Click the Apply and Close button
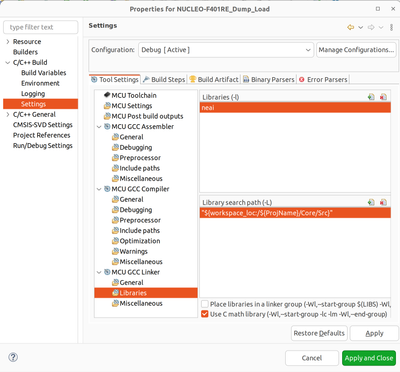400x372 pixels. [369, 358]
